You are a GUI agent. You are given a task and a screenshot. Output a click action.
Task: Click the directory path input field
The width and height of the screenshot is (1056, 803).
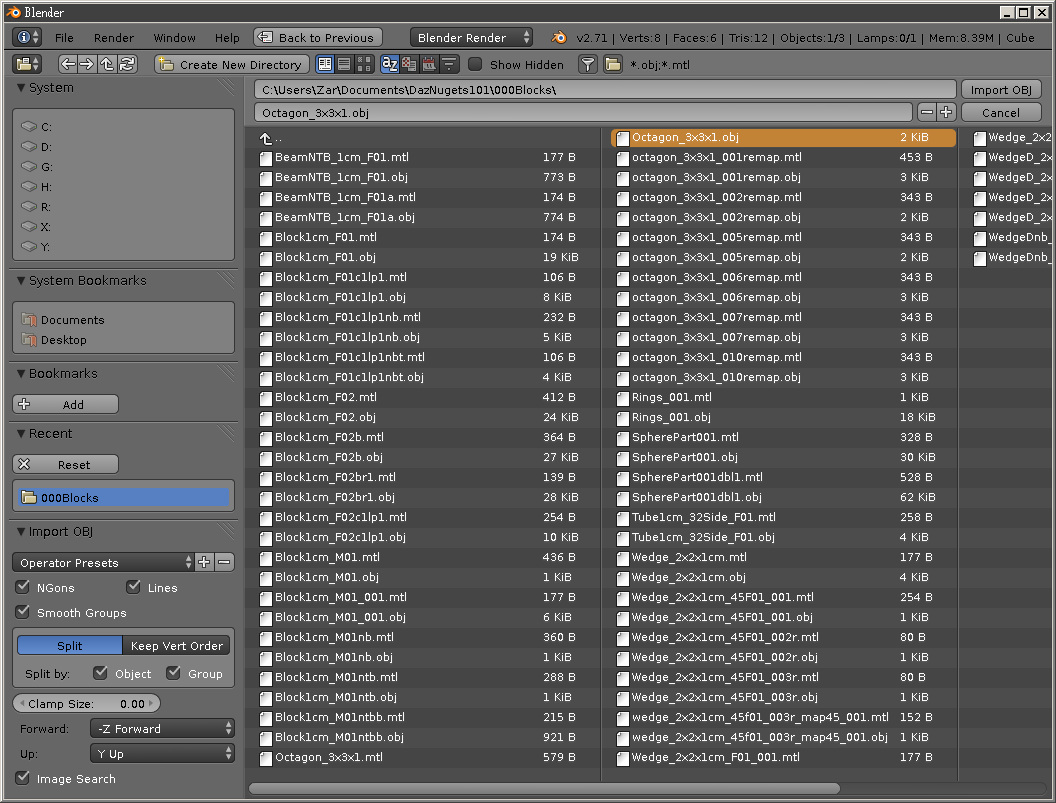point(605,90)
